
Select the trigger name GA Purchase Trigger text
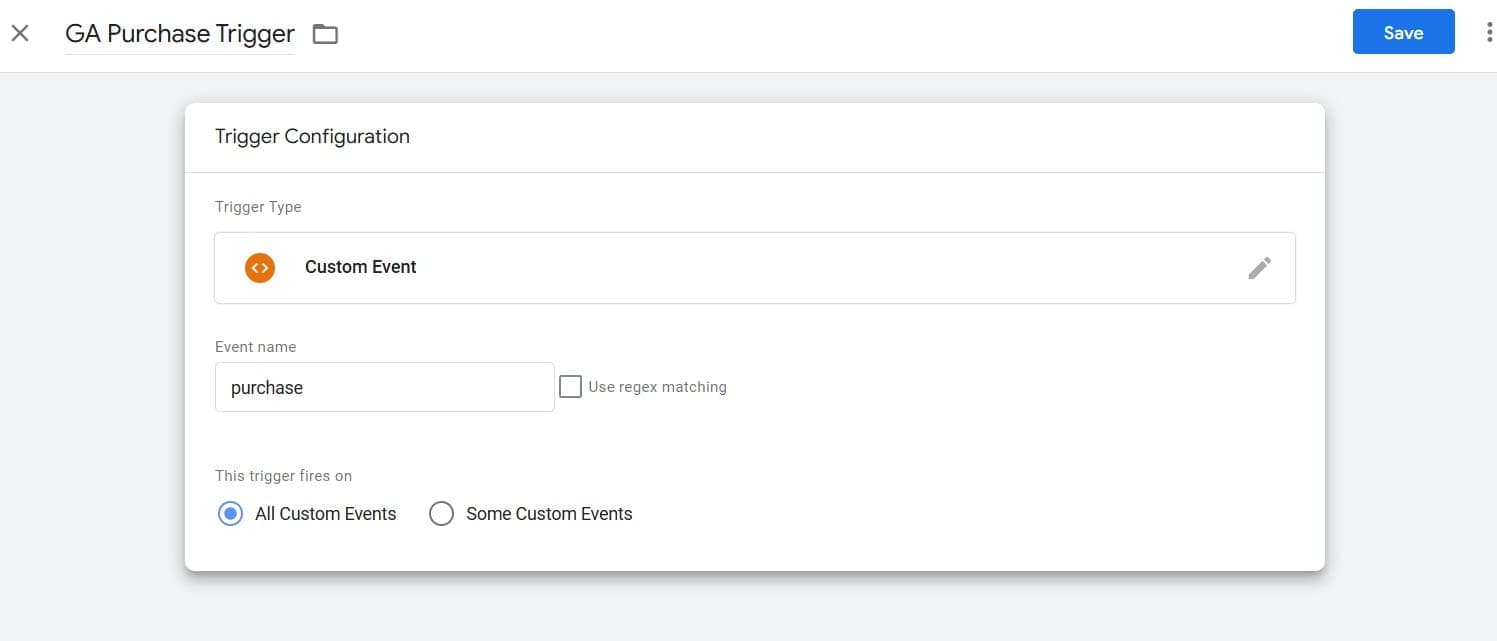[179, 33]
